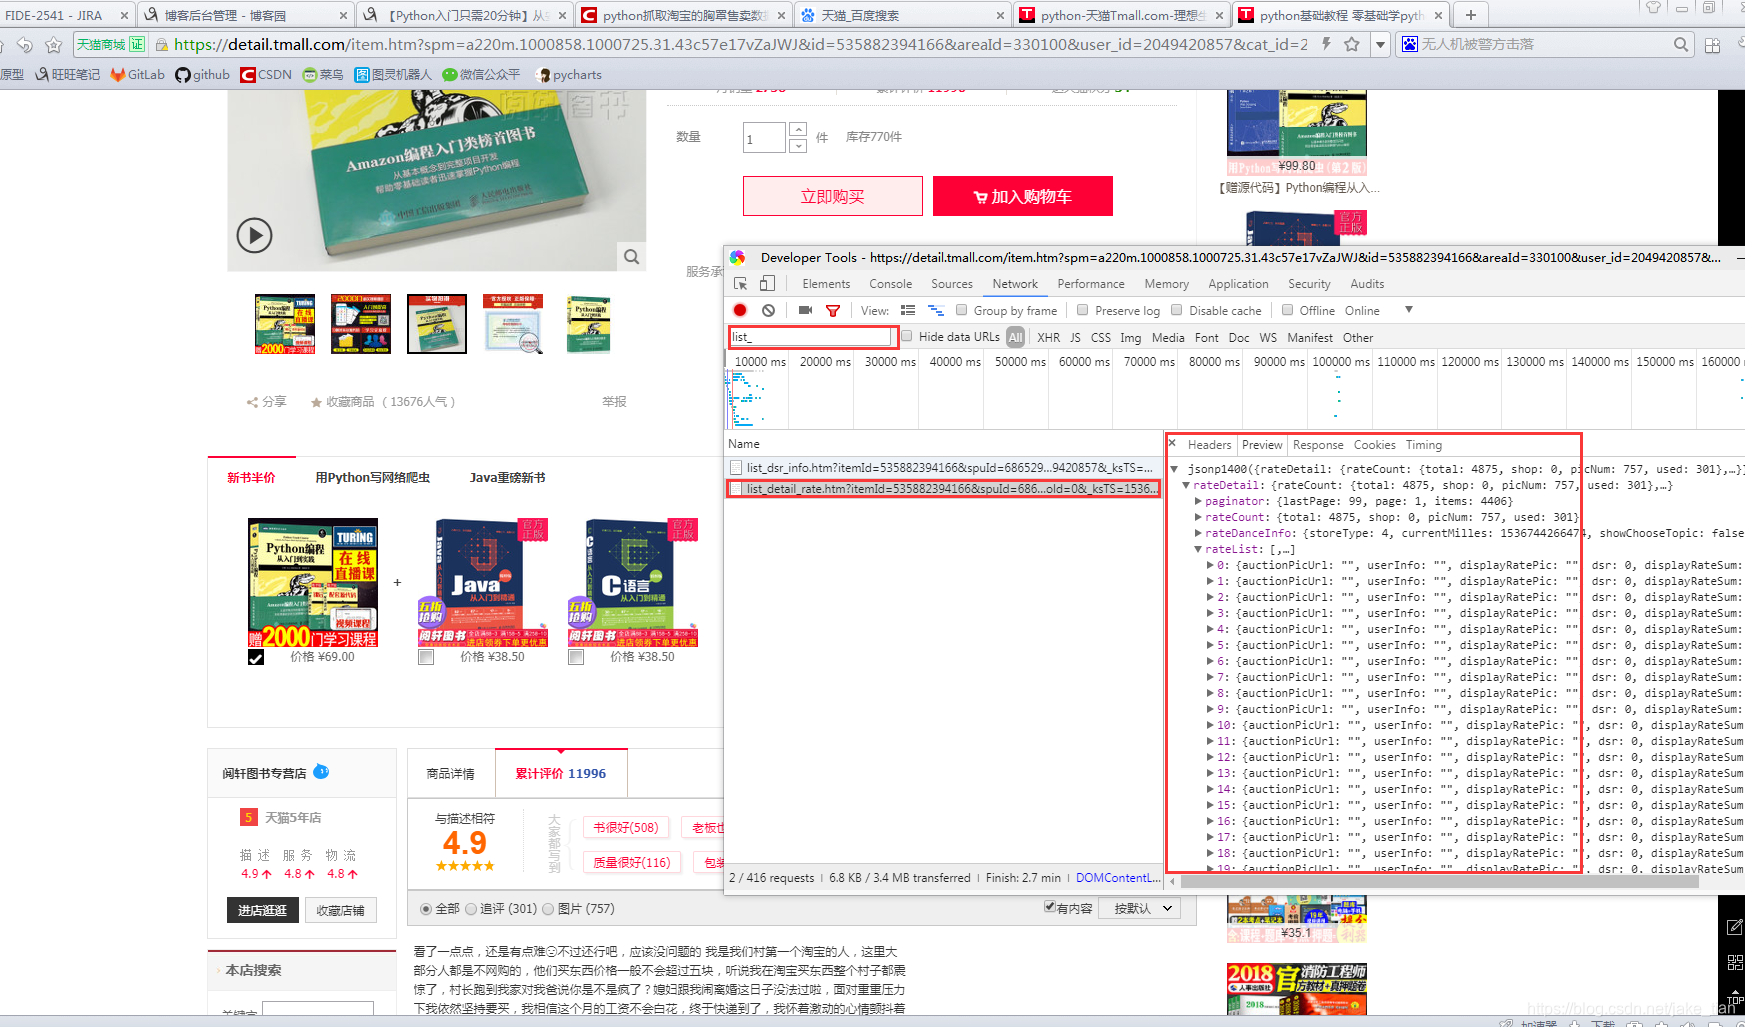Image resolution: width=1745 pixels, height=1027 pixels.
Task: Select 图片 (757) radio button
Action: click(x=548, y=909)
